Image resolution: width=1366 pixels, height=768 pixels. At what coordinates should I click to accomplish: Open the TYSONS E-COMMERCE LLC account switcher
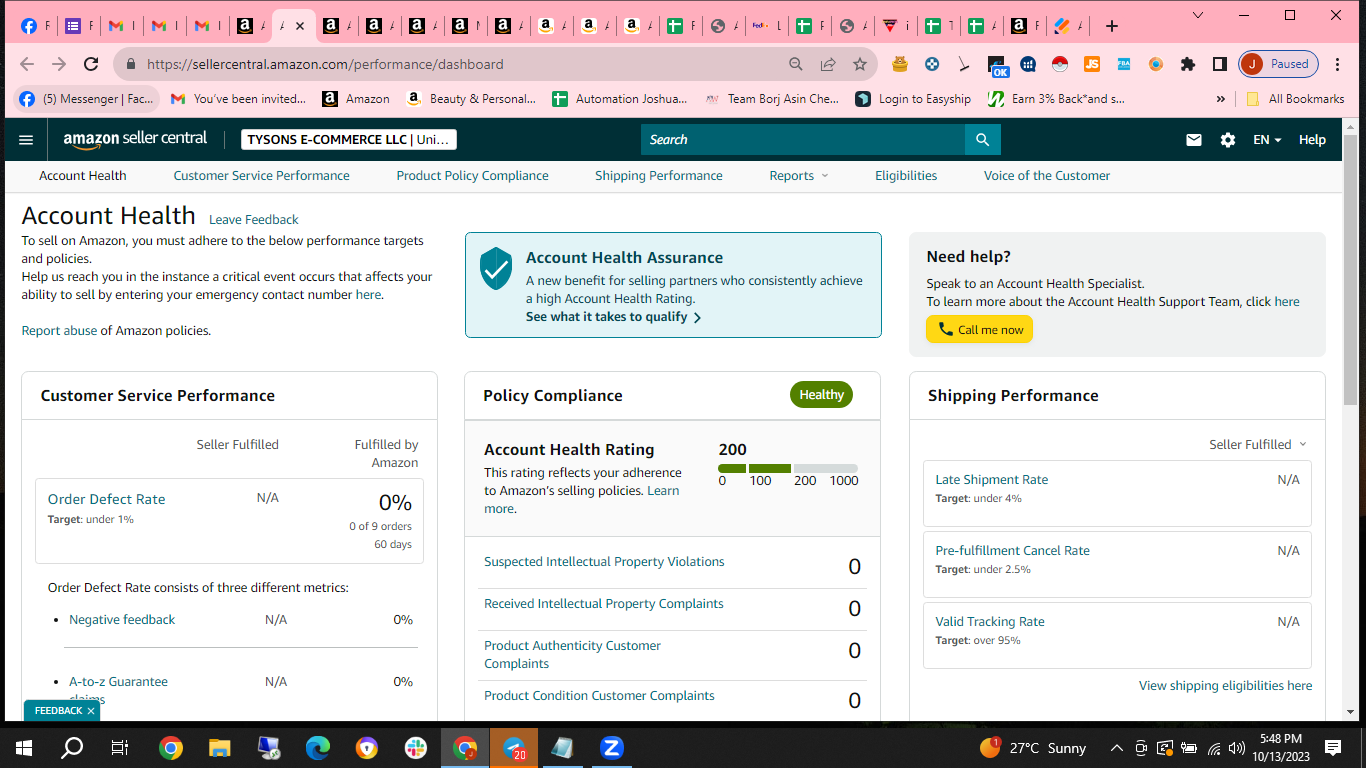click(349, 140)
